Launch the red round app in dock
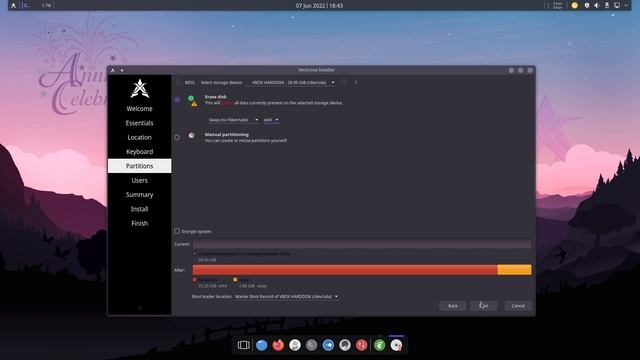The height and width of the screenshot is (360, 640). [361, 345]
